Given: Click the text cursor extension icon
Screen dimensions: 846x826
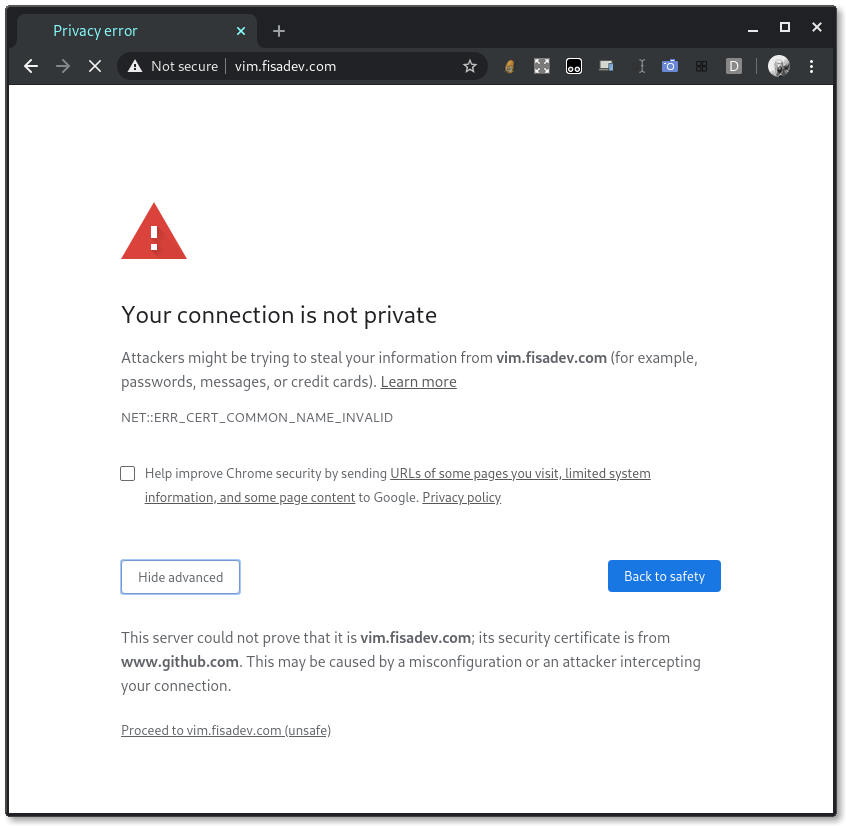Looking at the screenshot, I should coord(642,66).
